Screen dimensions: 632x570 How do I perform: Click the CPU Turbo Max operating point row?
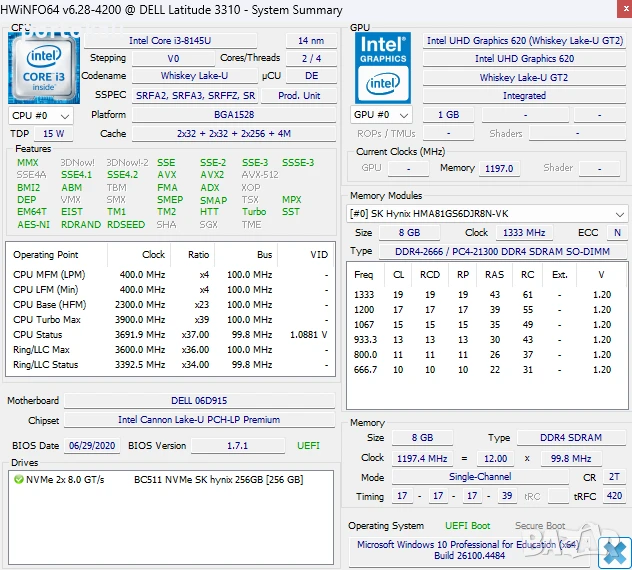[170, 319]
